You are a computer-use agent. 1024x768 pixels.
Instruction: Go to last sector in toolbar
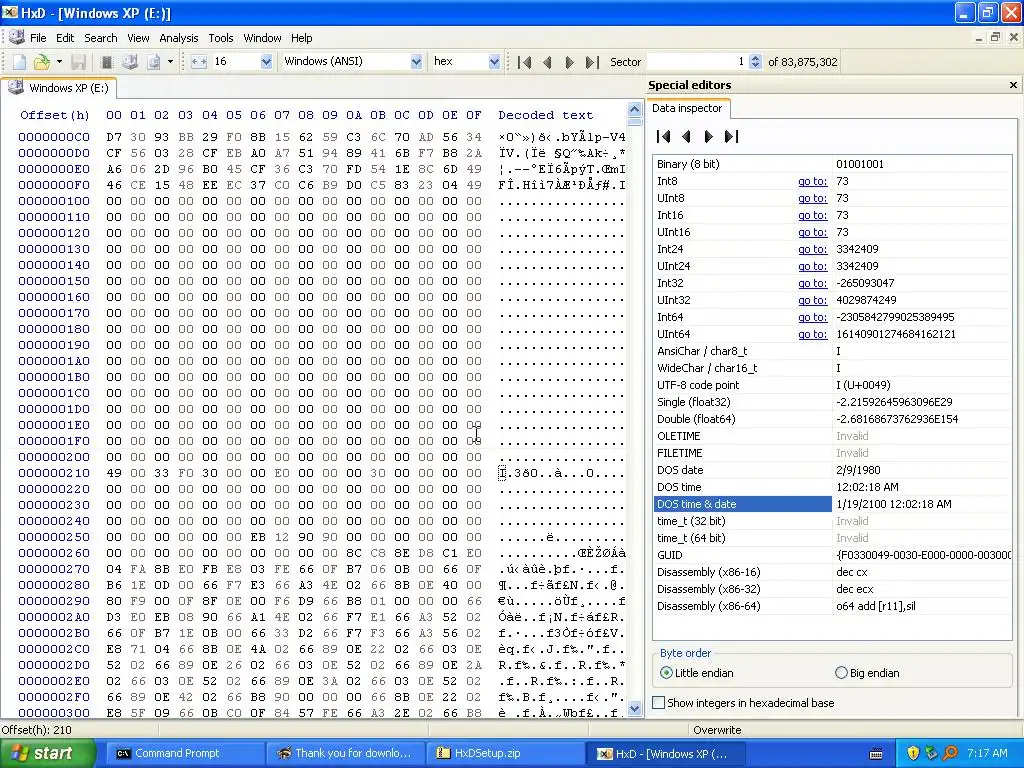click(x=592, y=62)
